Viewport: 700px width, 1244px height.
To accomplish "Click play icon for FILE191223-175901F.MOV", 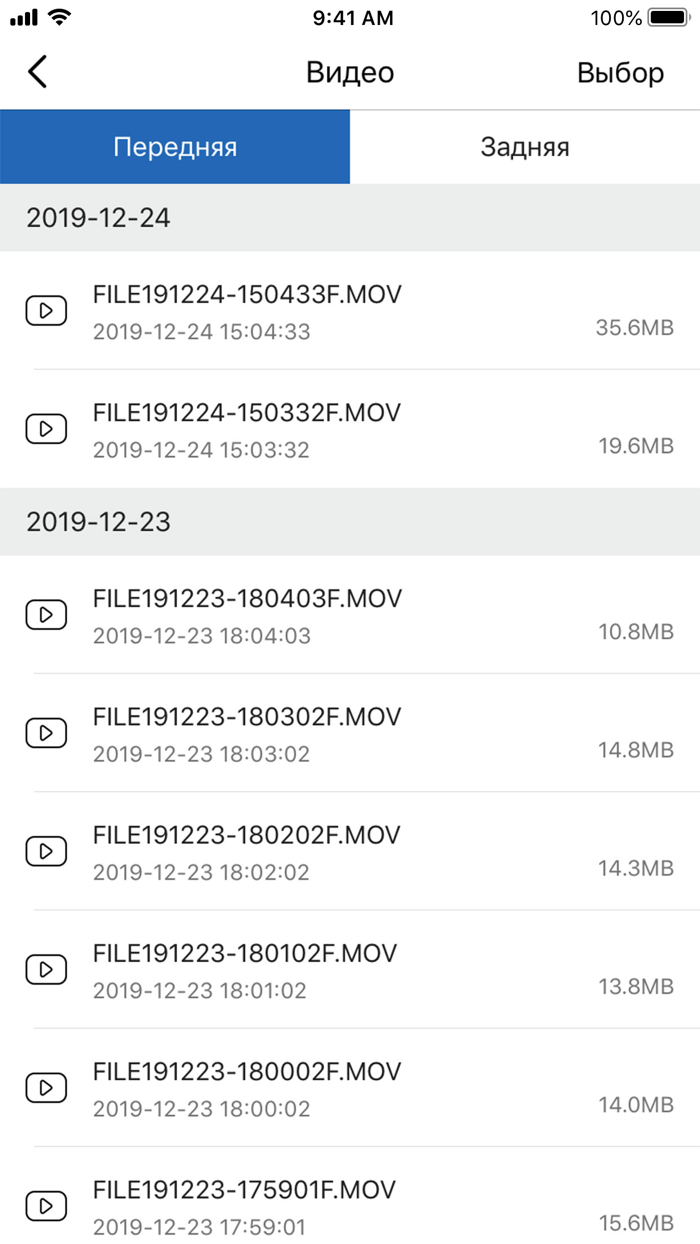I will pos(46,1205).
